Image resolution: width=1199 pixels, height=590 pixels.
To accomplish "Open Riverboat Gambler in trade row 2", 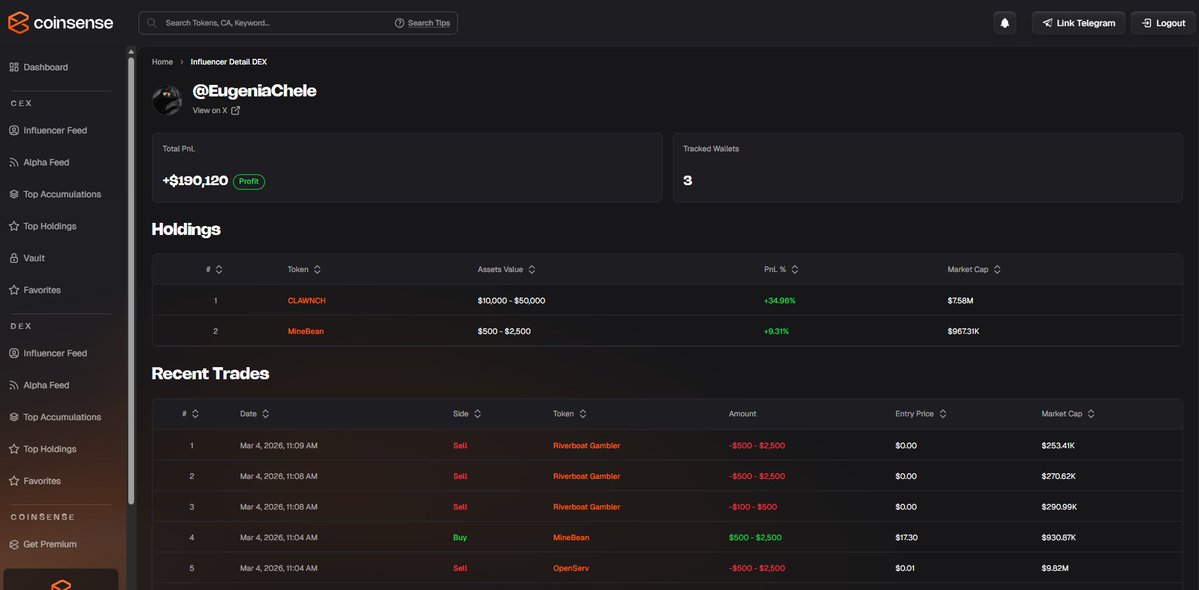I will click(x=587, y=476).
